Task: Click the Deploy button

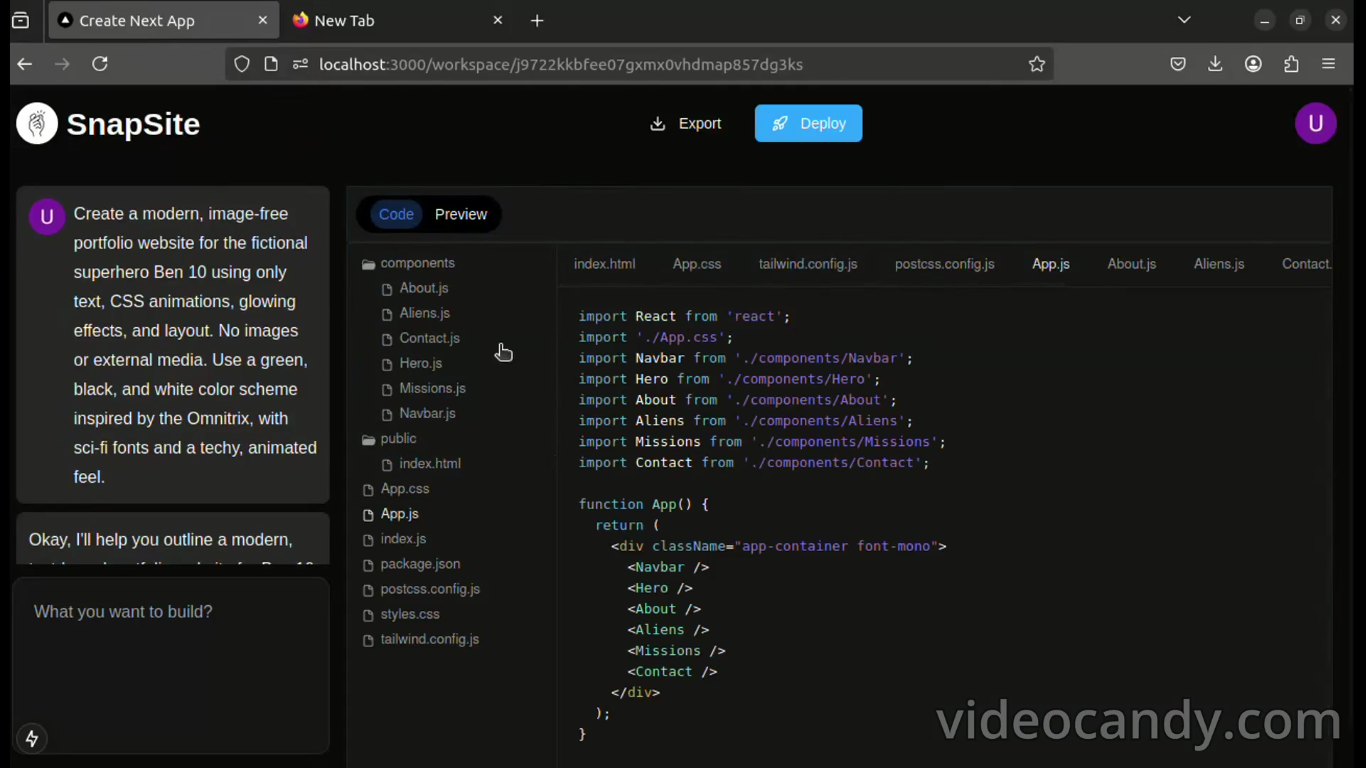Action: [808, 124]
